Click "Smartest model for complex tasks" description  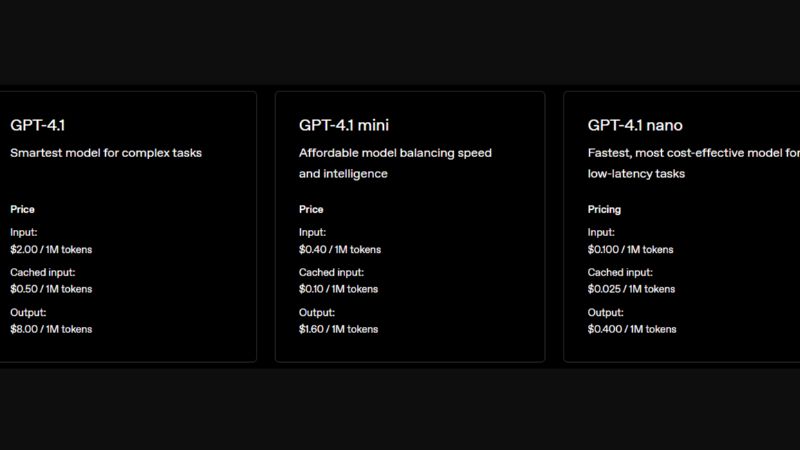106,153
